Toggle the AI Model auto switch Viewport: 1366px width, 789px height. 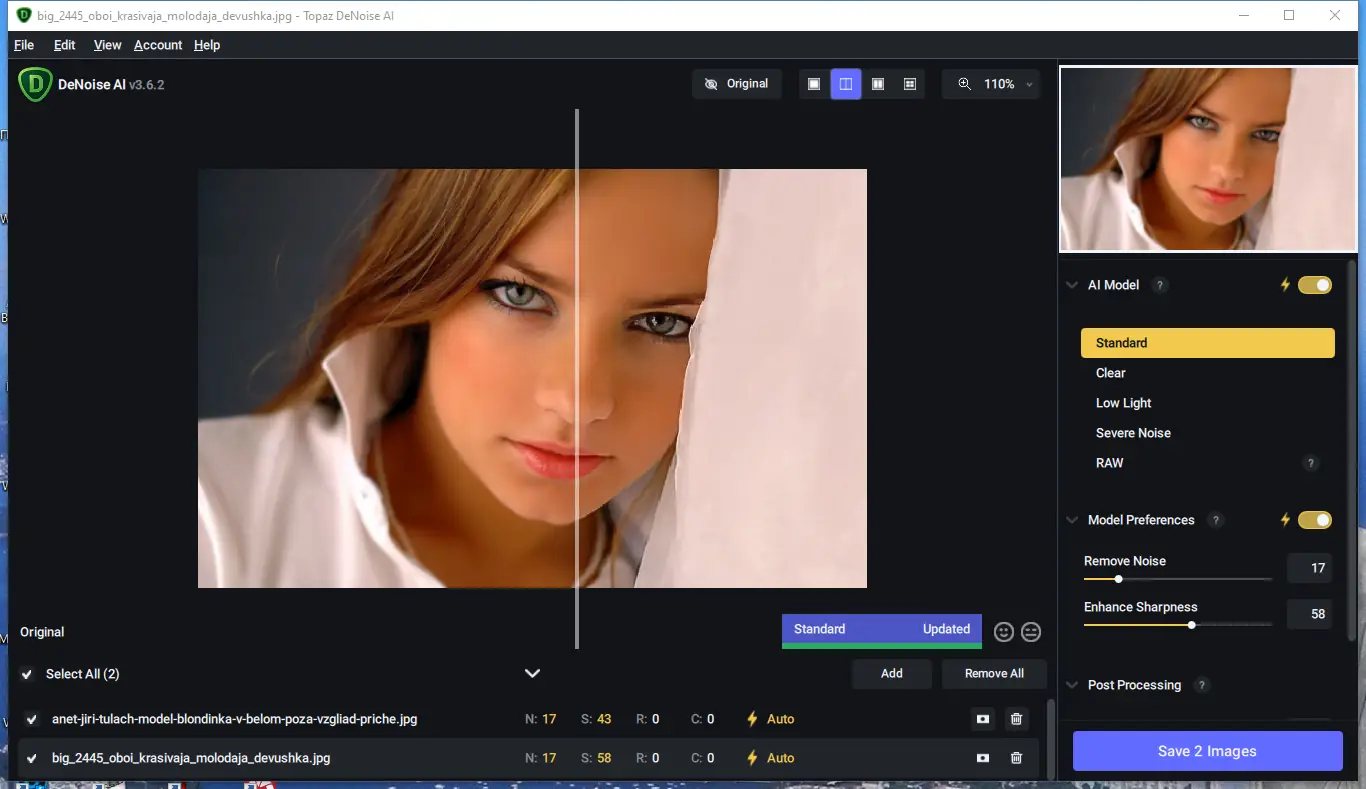pyautogui.click(x=1314, y=285)
